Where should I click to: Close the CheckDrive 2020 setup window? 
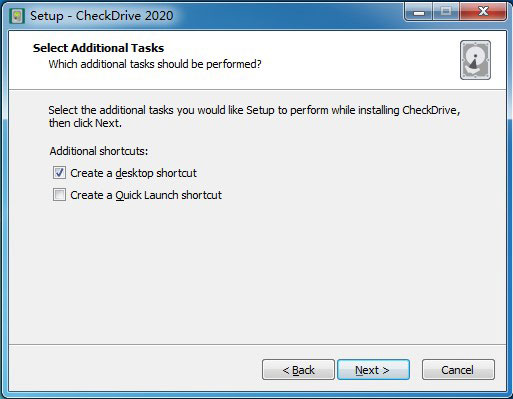click(x=483, y=12)
